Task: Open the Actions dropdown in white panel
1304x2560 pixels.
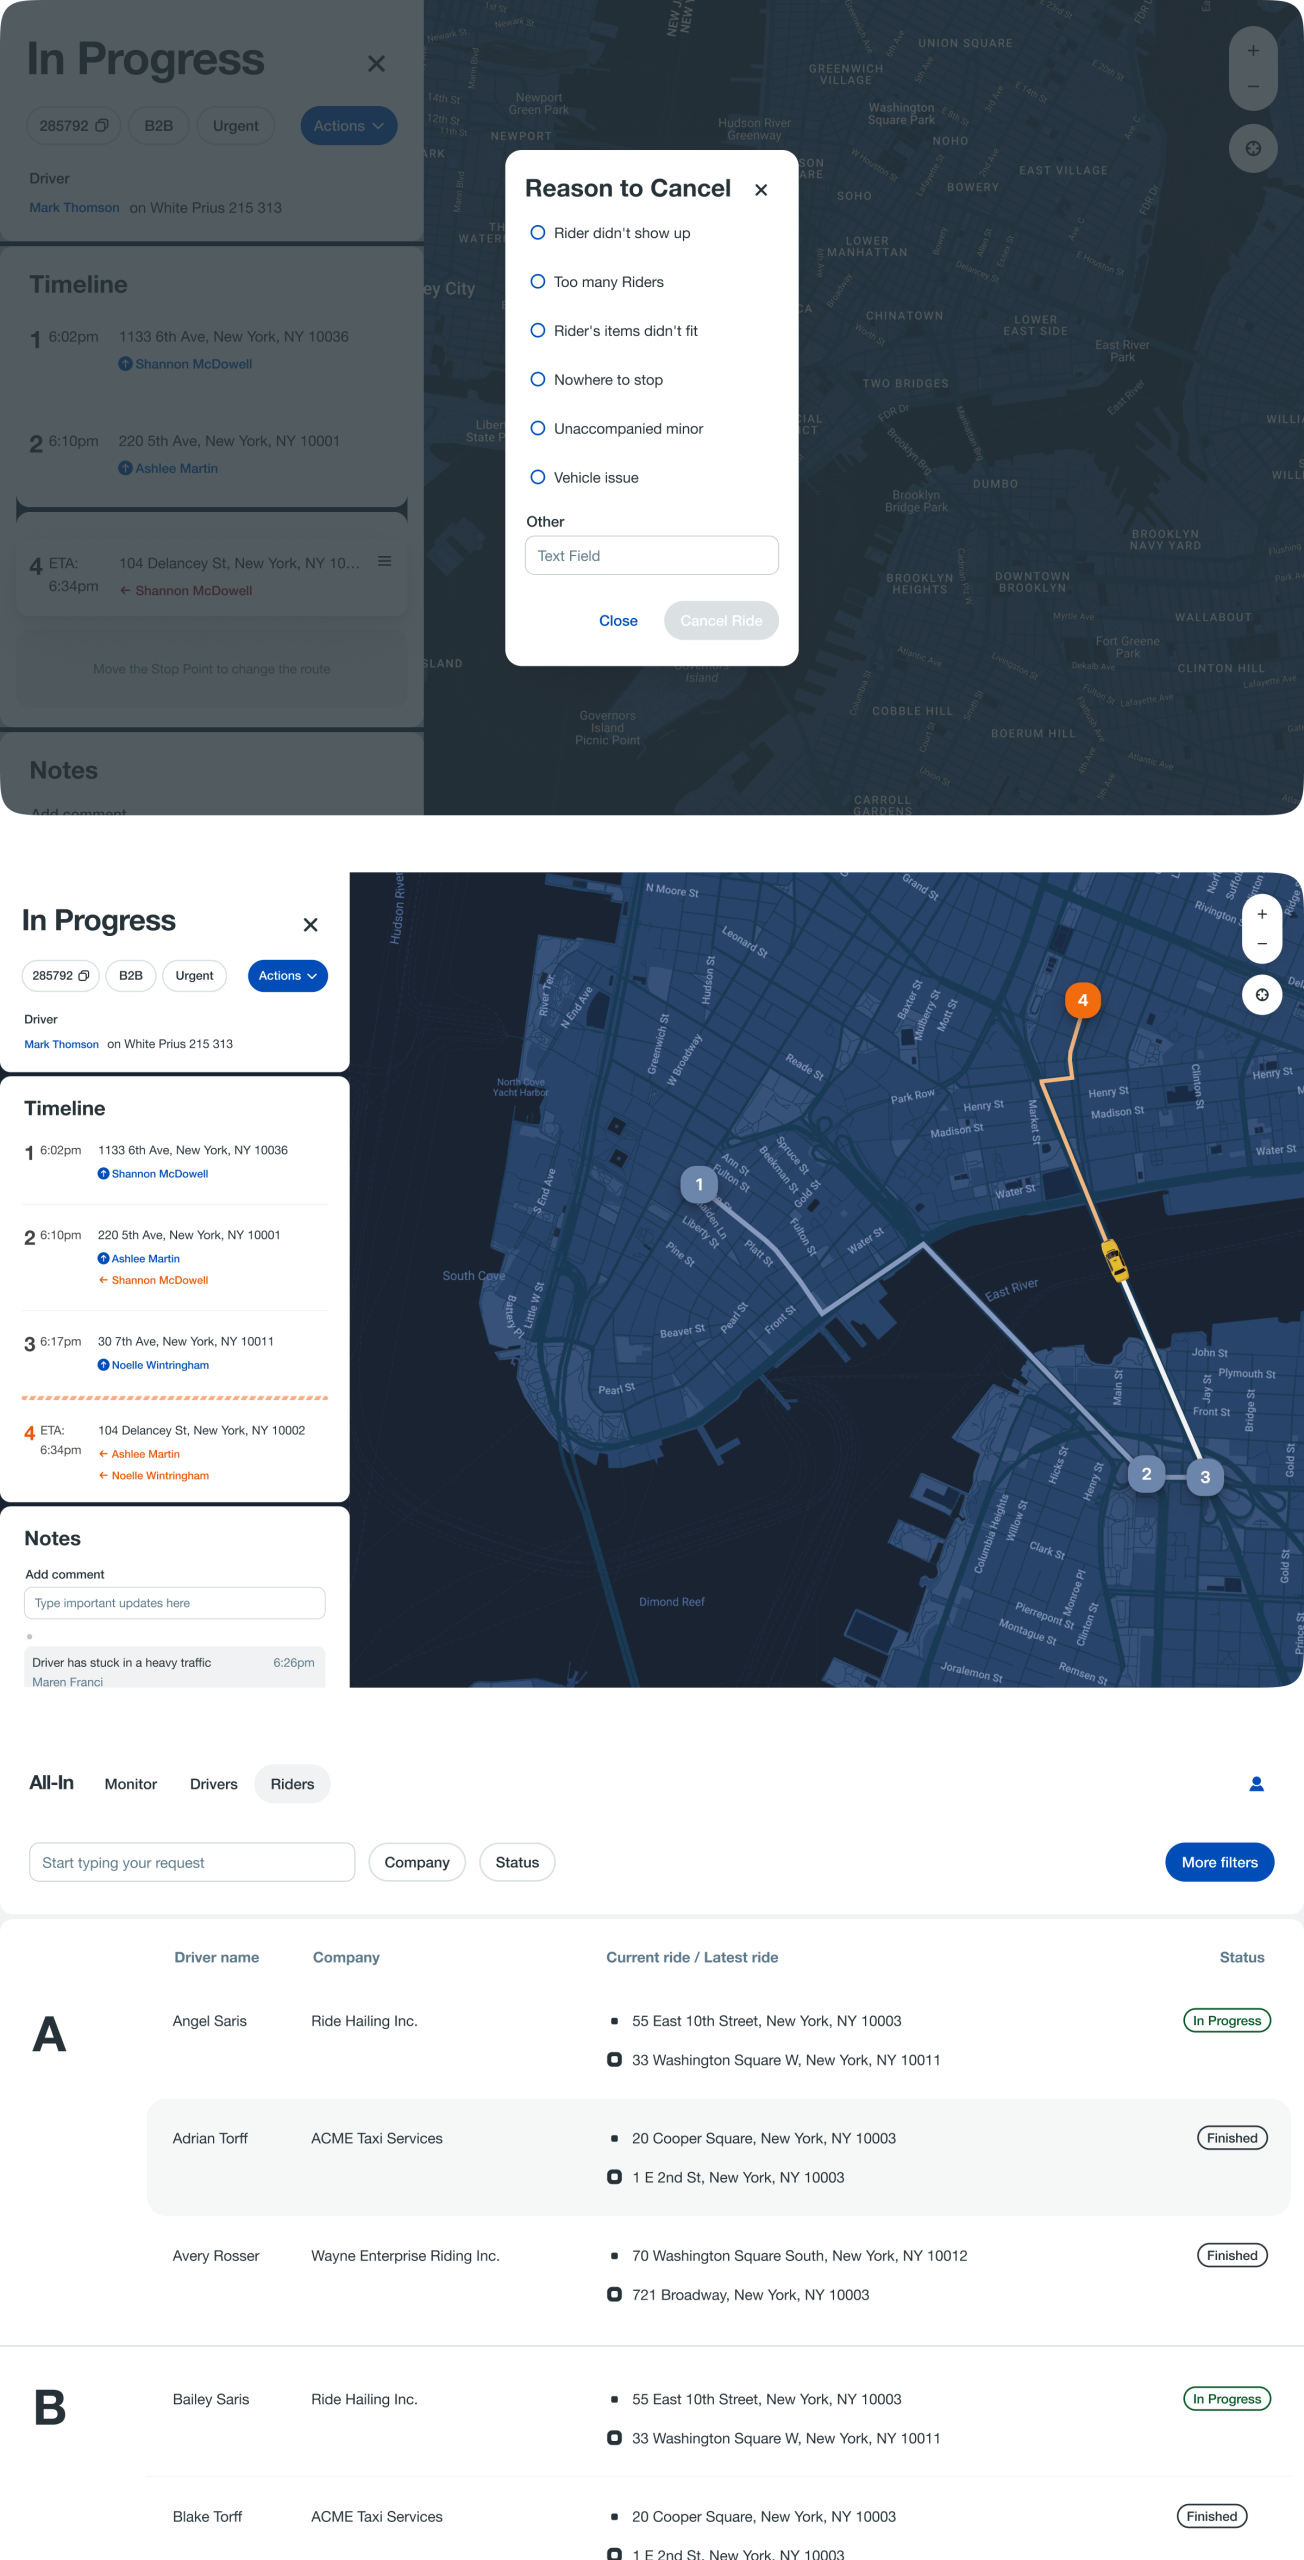Action: [287, 976]
